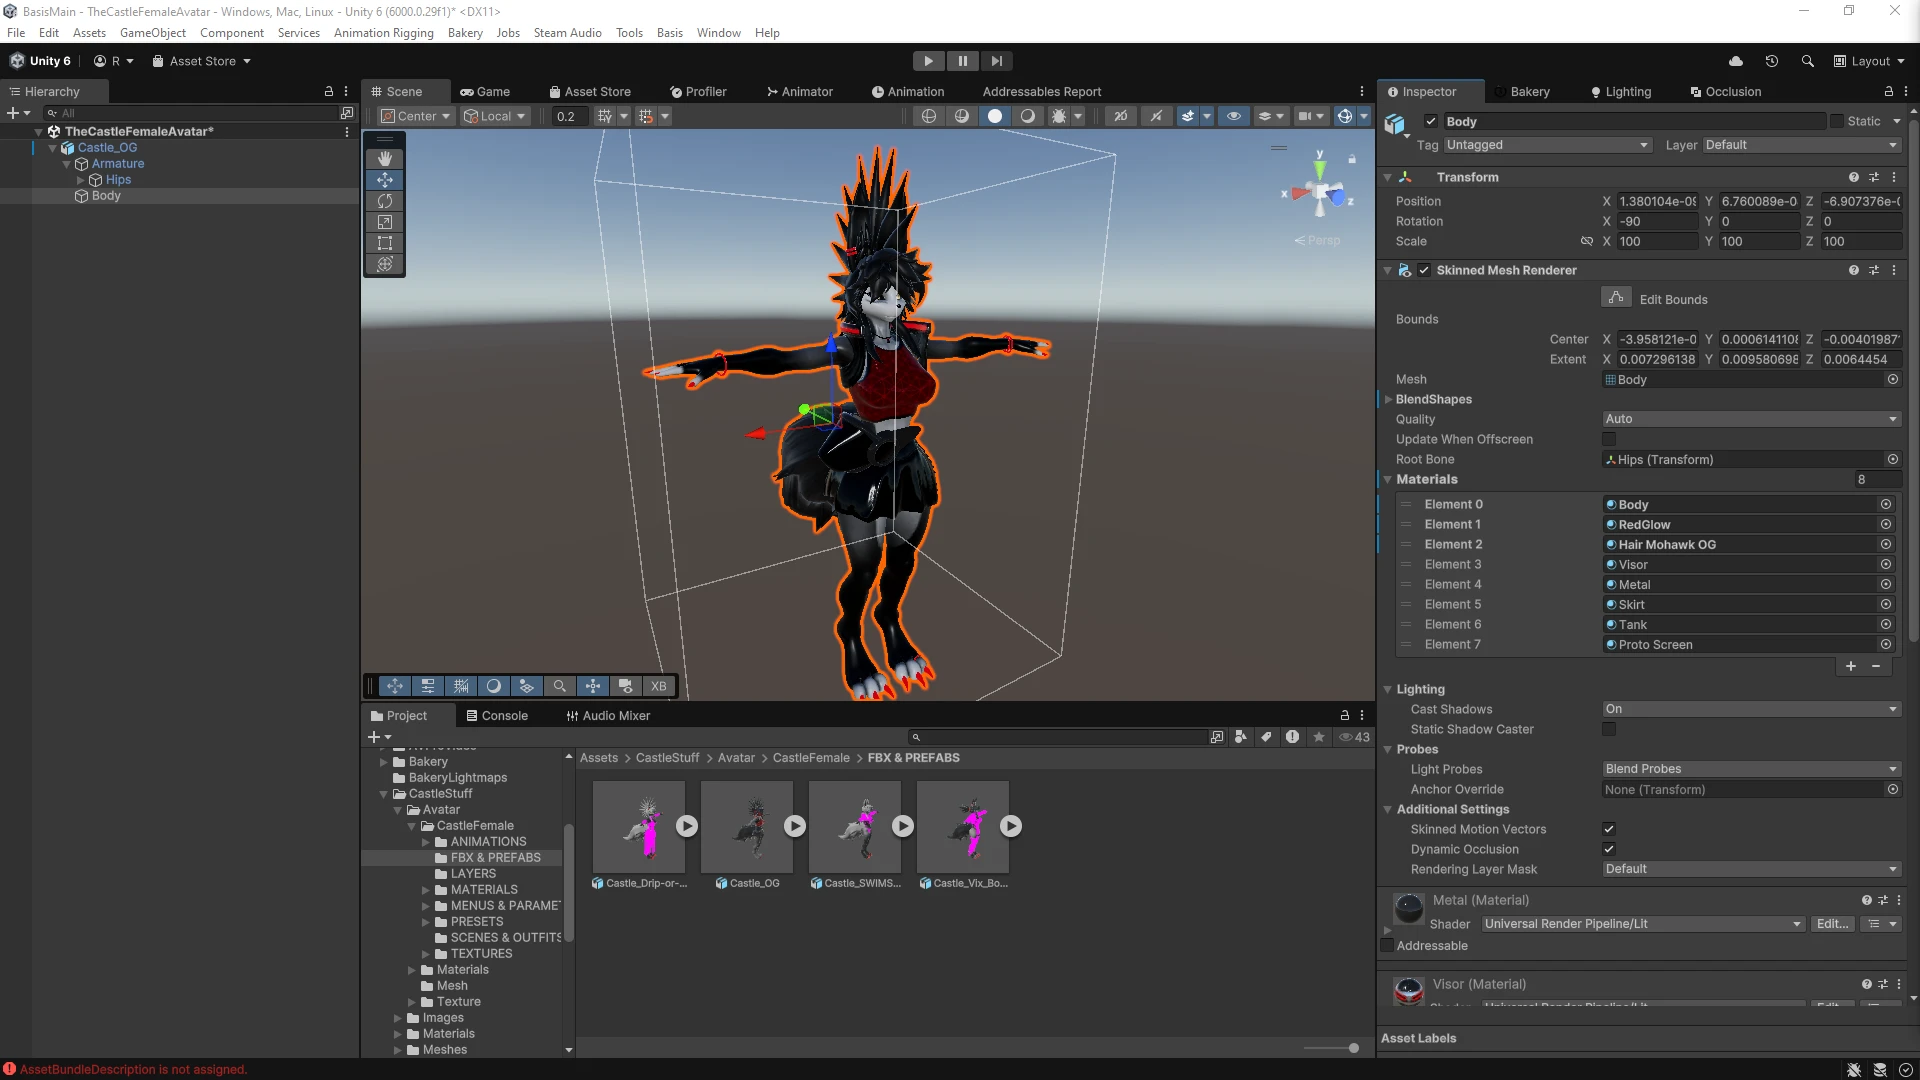The height and width of the screenshot is (1080, 1920).
Task: Open the Steam Audio menu
Action: coord(567,32)
